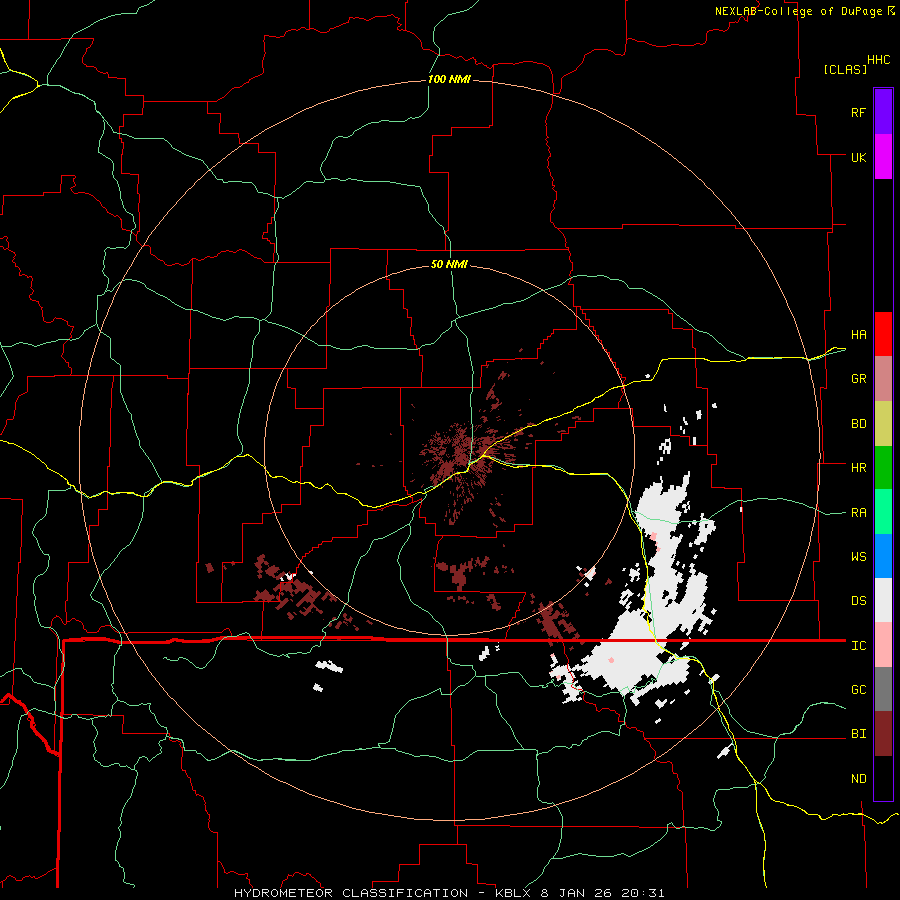Click the IC light pink legend swatch
This screenshot has width=900, height=900.
tap(883, 645)
